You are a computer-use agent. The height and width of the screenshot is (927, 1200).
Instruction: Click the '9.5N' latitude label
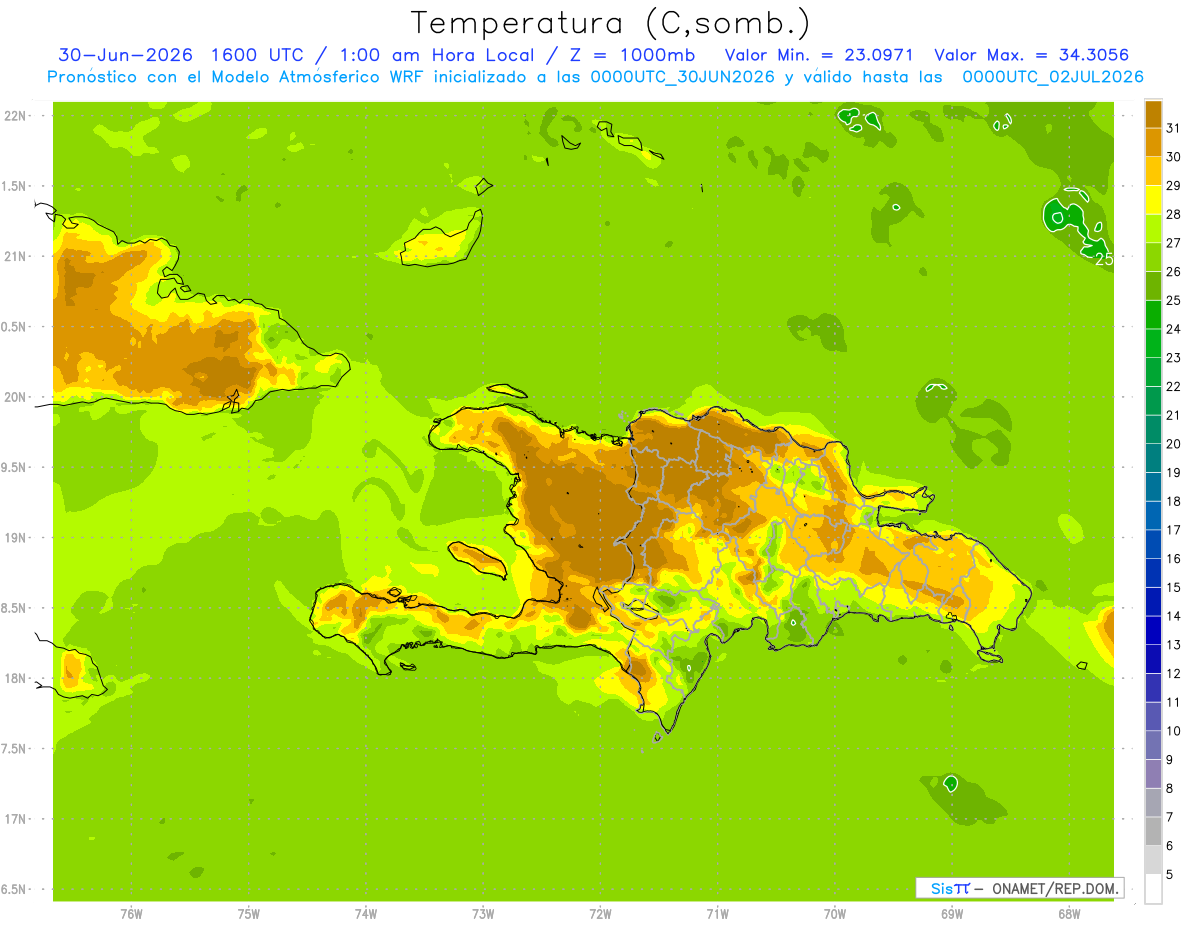click(14, 468)
